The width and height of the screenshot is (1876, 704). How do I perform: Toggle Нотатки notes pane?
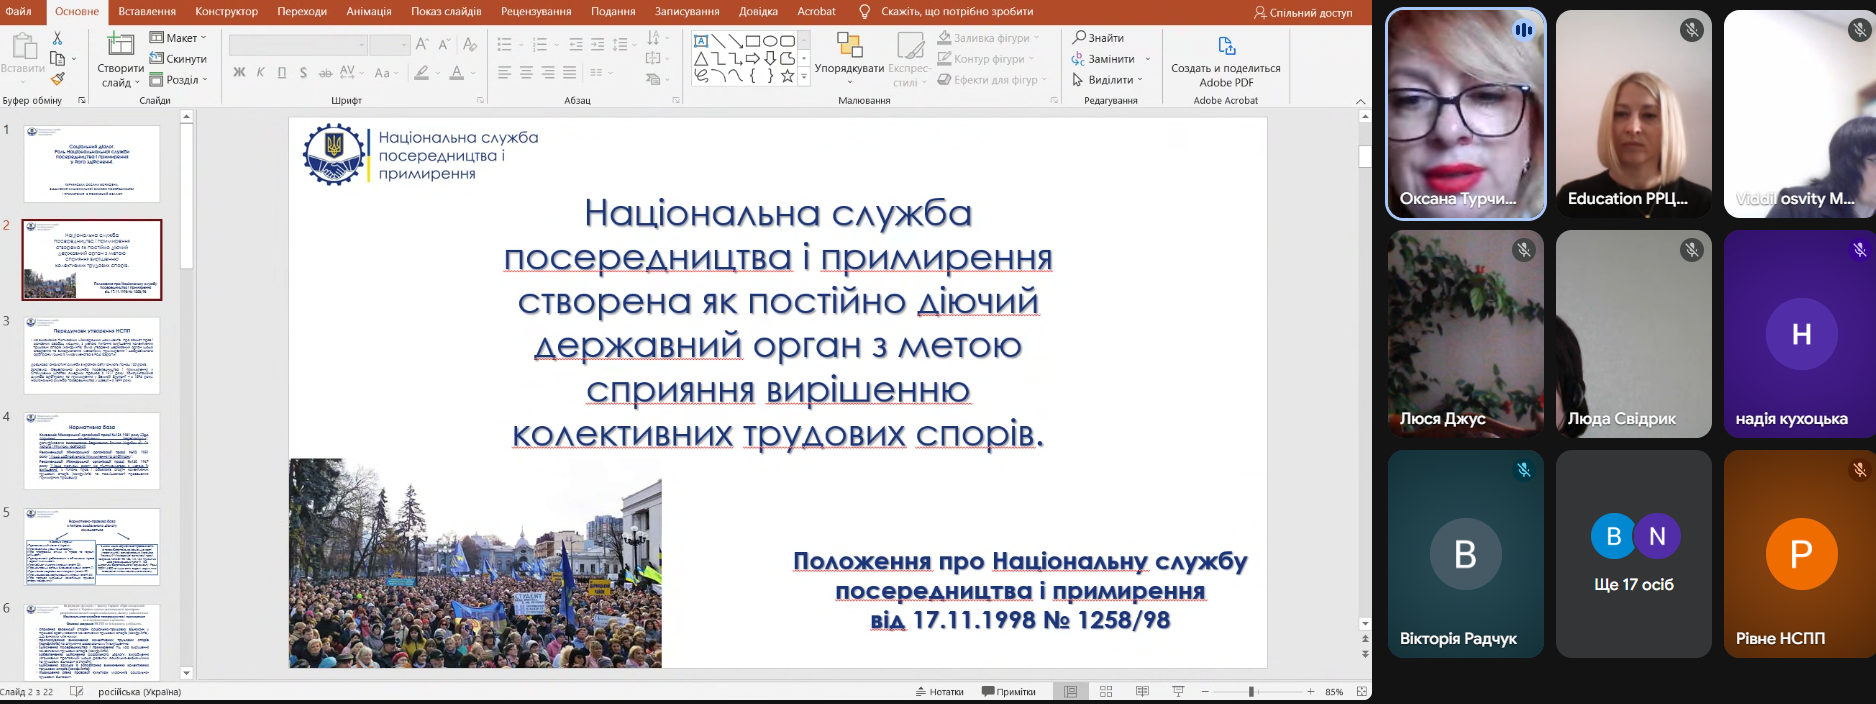point(940,692)
